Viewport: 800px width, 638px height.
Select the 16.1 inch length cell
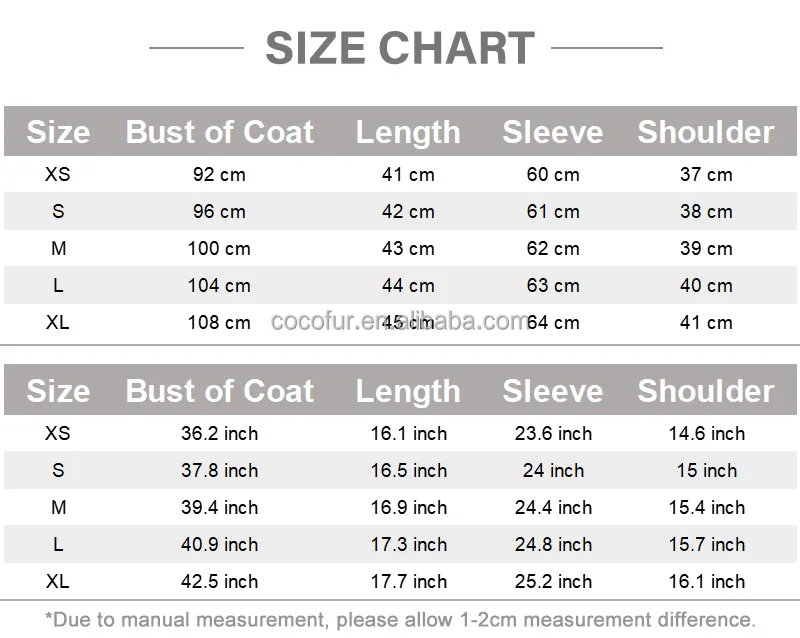click(408, 434)
